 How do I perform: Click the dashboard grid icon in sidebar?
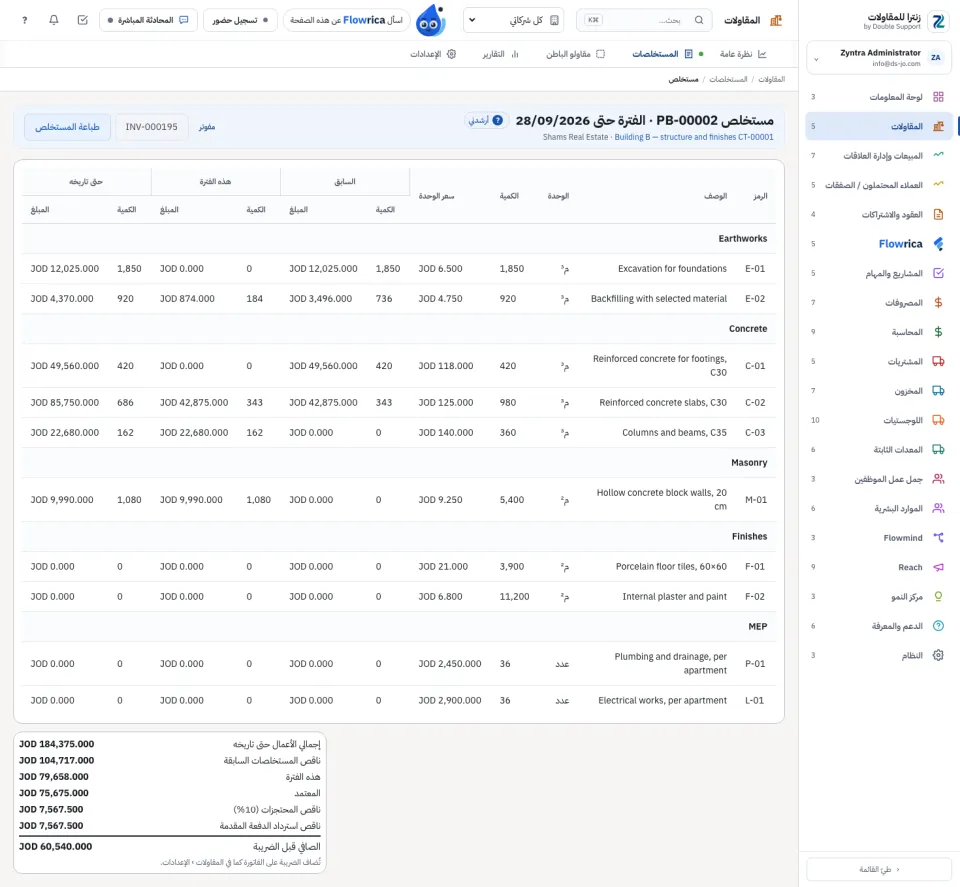pos(938,97)
